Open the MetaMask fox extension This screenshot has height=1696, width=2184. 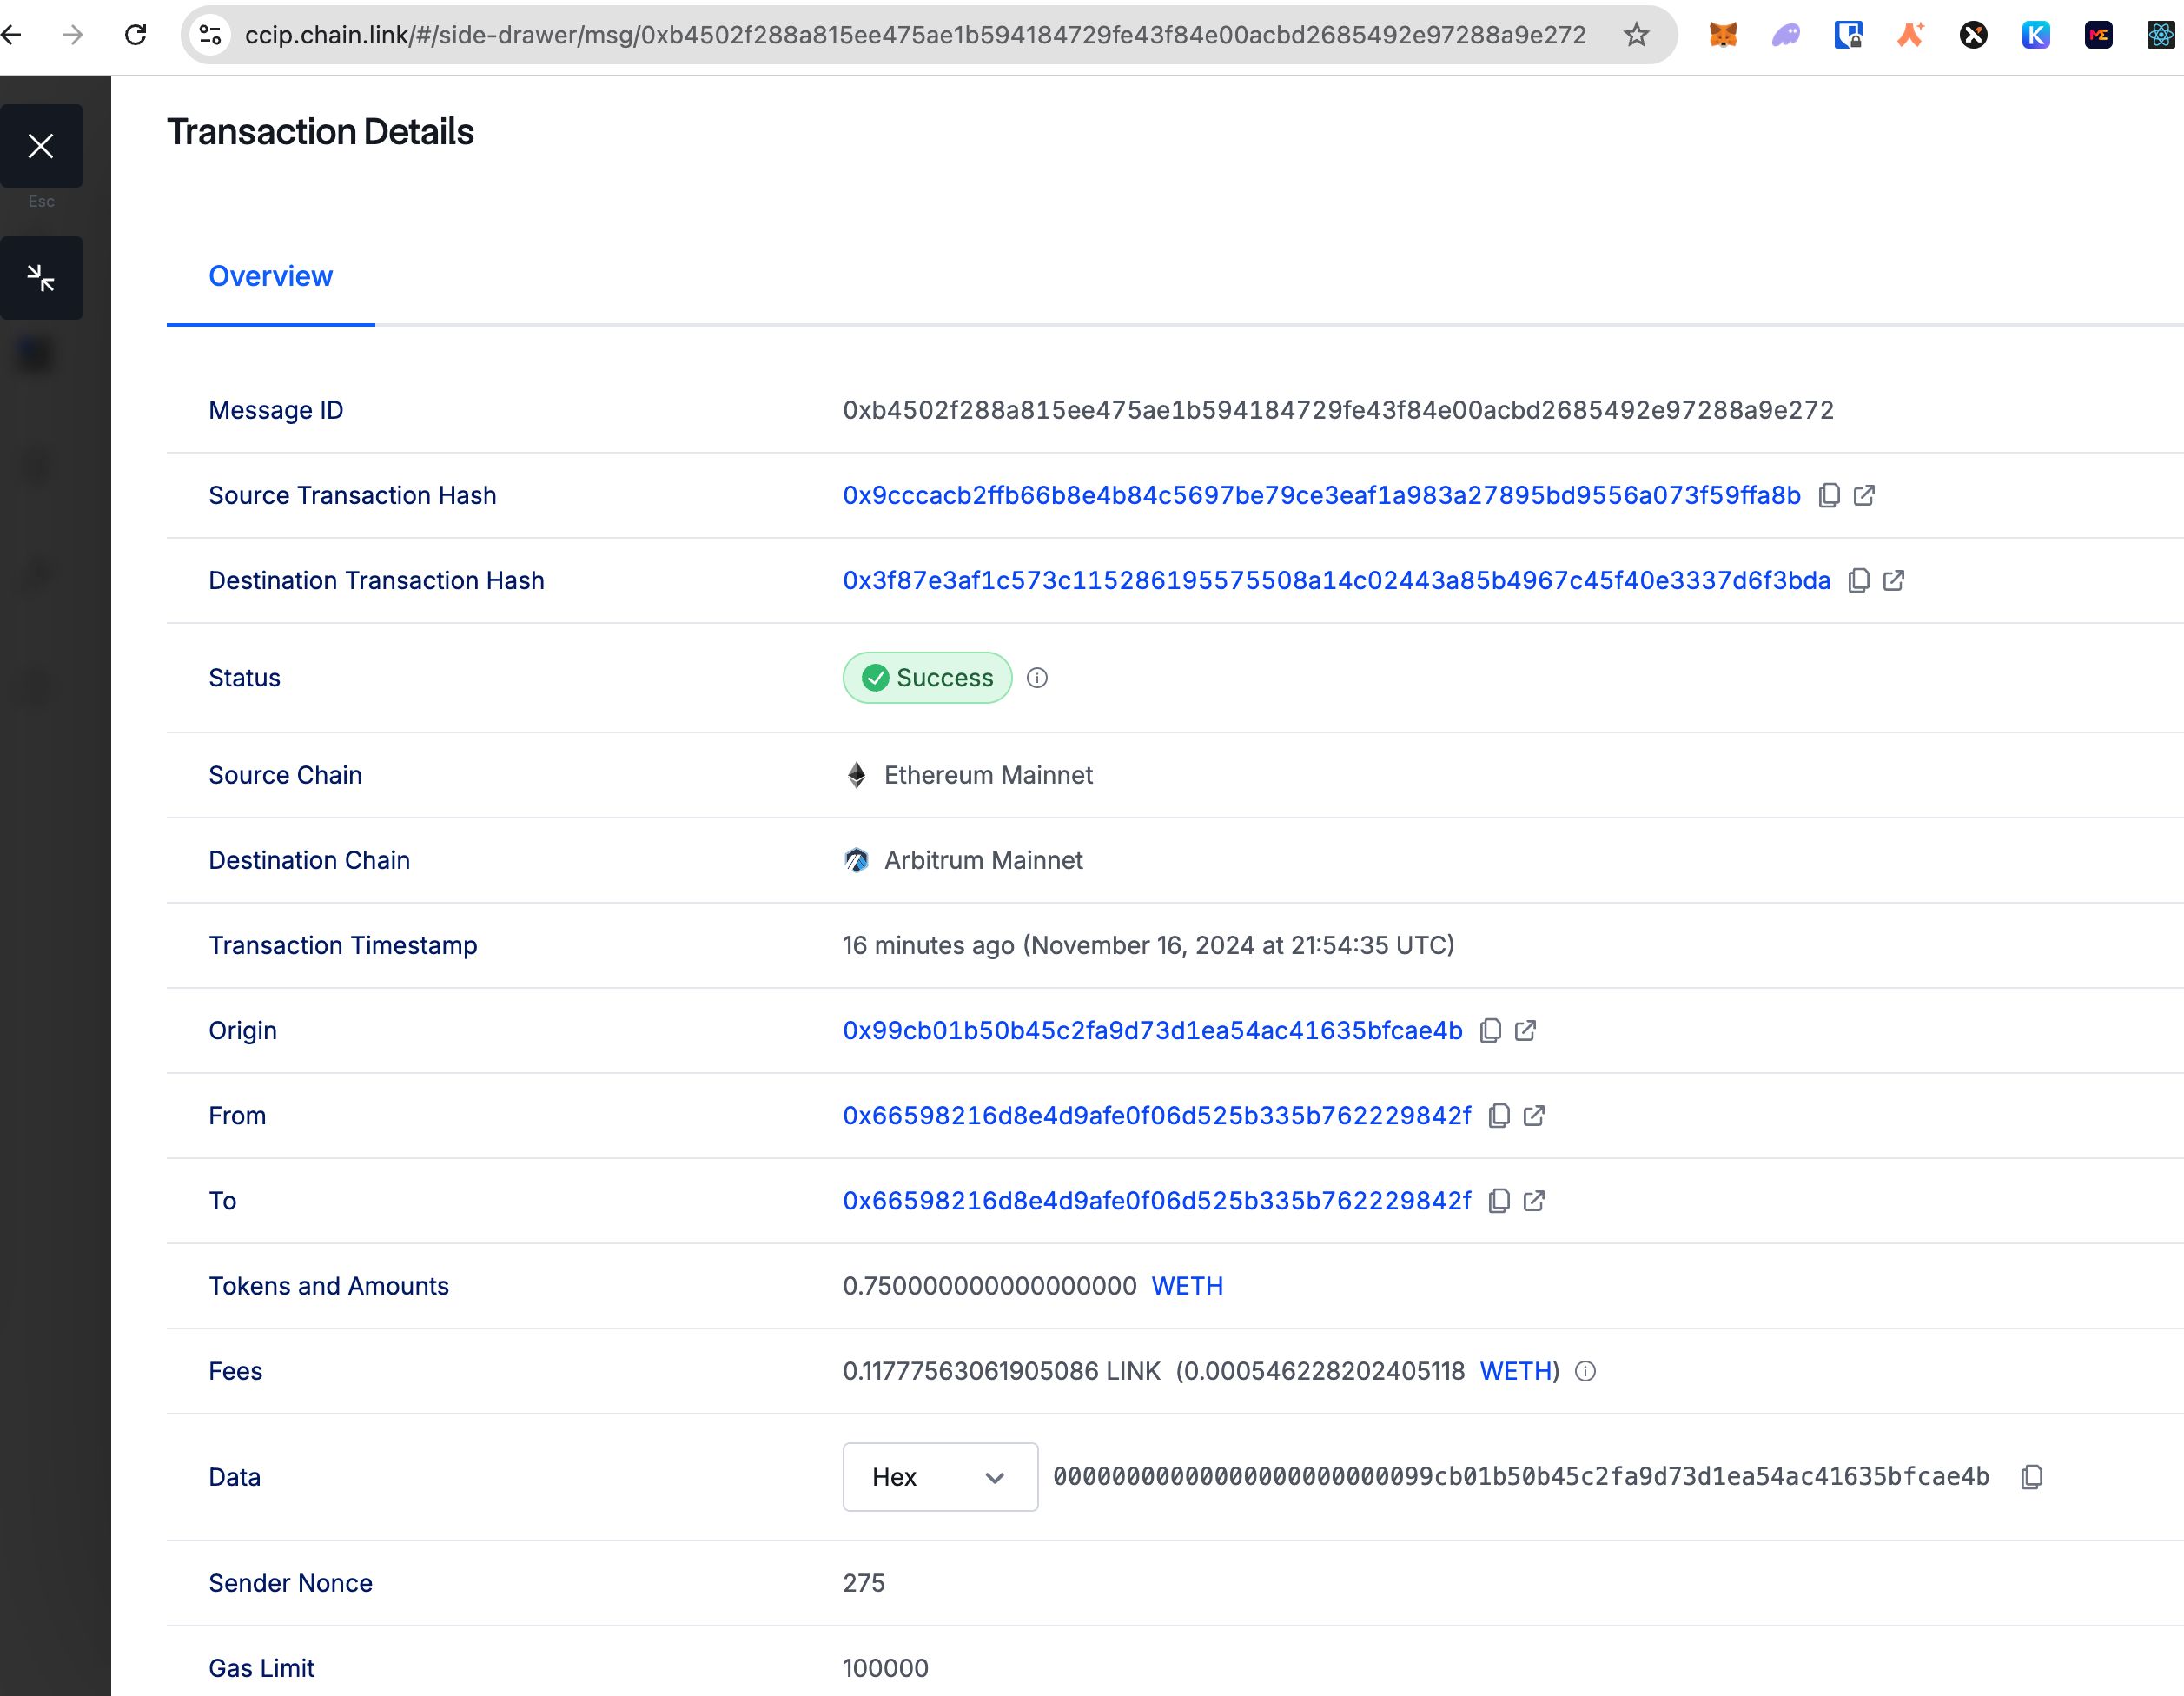(x=1723, y=35)
